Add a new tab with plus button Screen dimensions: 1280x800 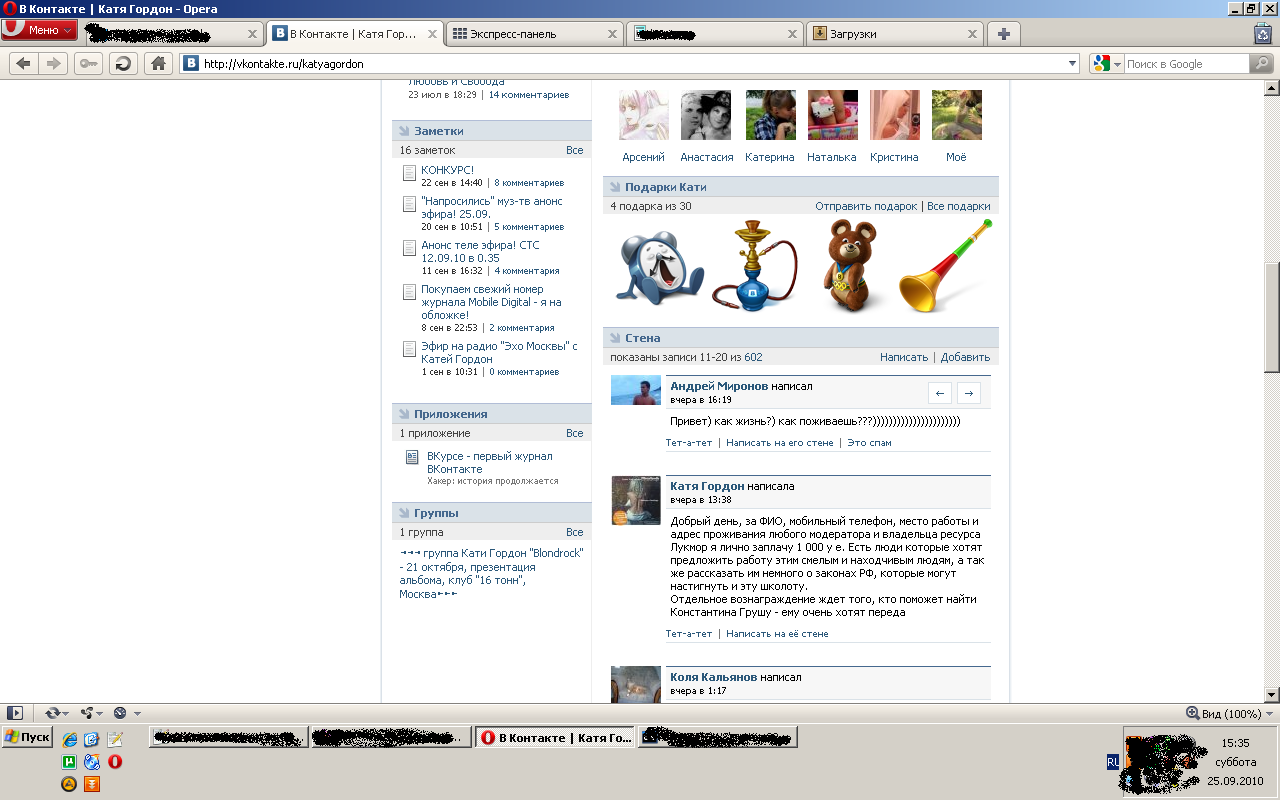pos(1003,34)
